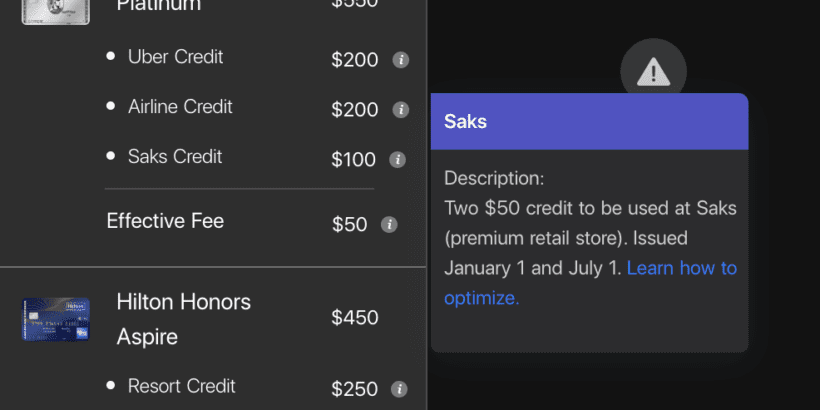820x410 pixels.
Task: Click the Airline Credit label
Action: [180, 107]
